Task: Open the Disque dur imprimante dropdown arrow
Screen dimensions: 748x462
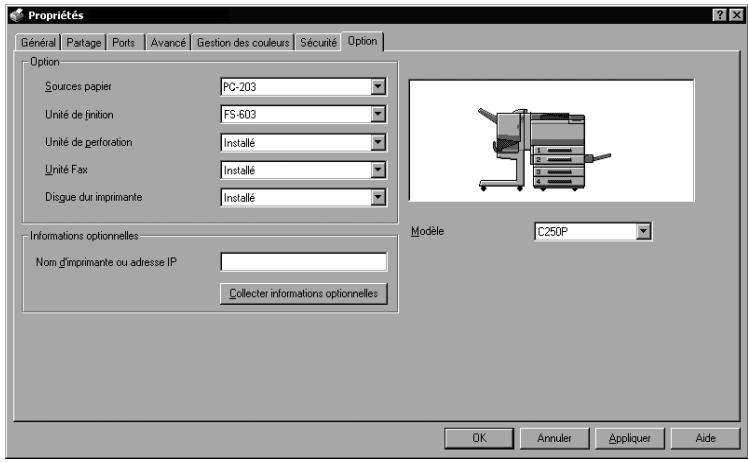Action: point(378,197)
